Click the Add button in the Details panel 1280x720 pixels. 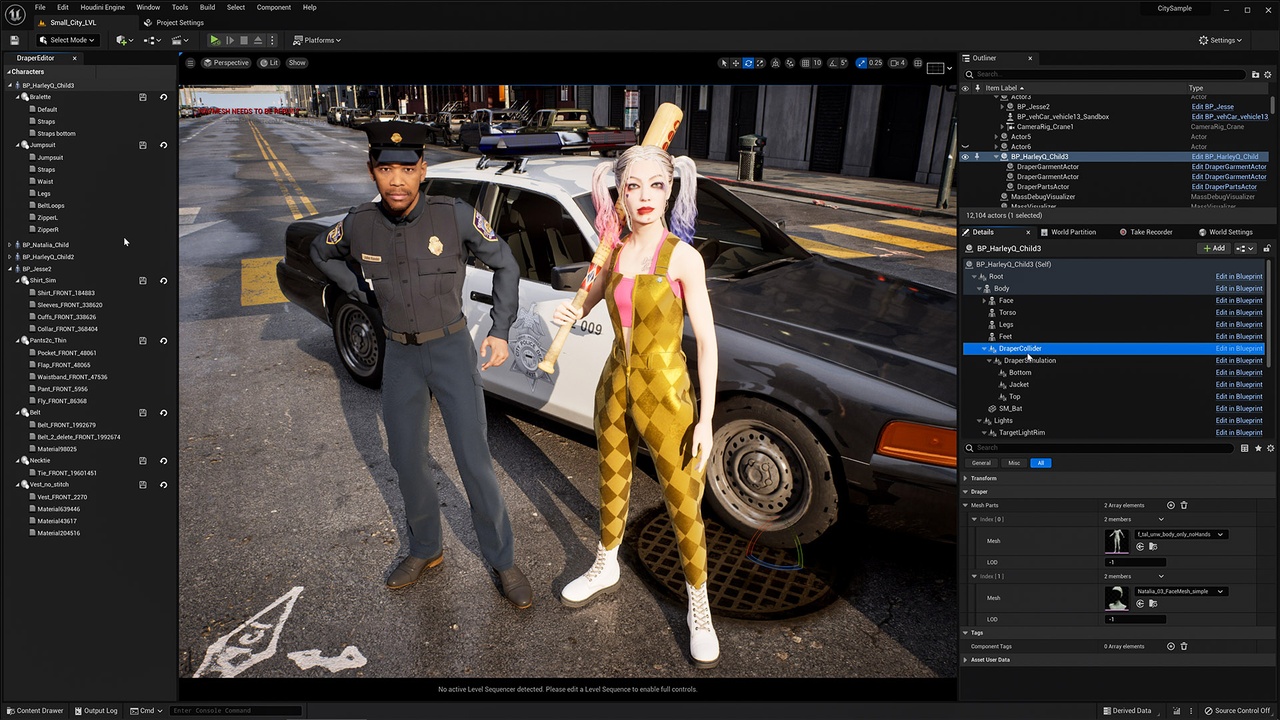1214,248
